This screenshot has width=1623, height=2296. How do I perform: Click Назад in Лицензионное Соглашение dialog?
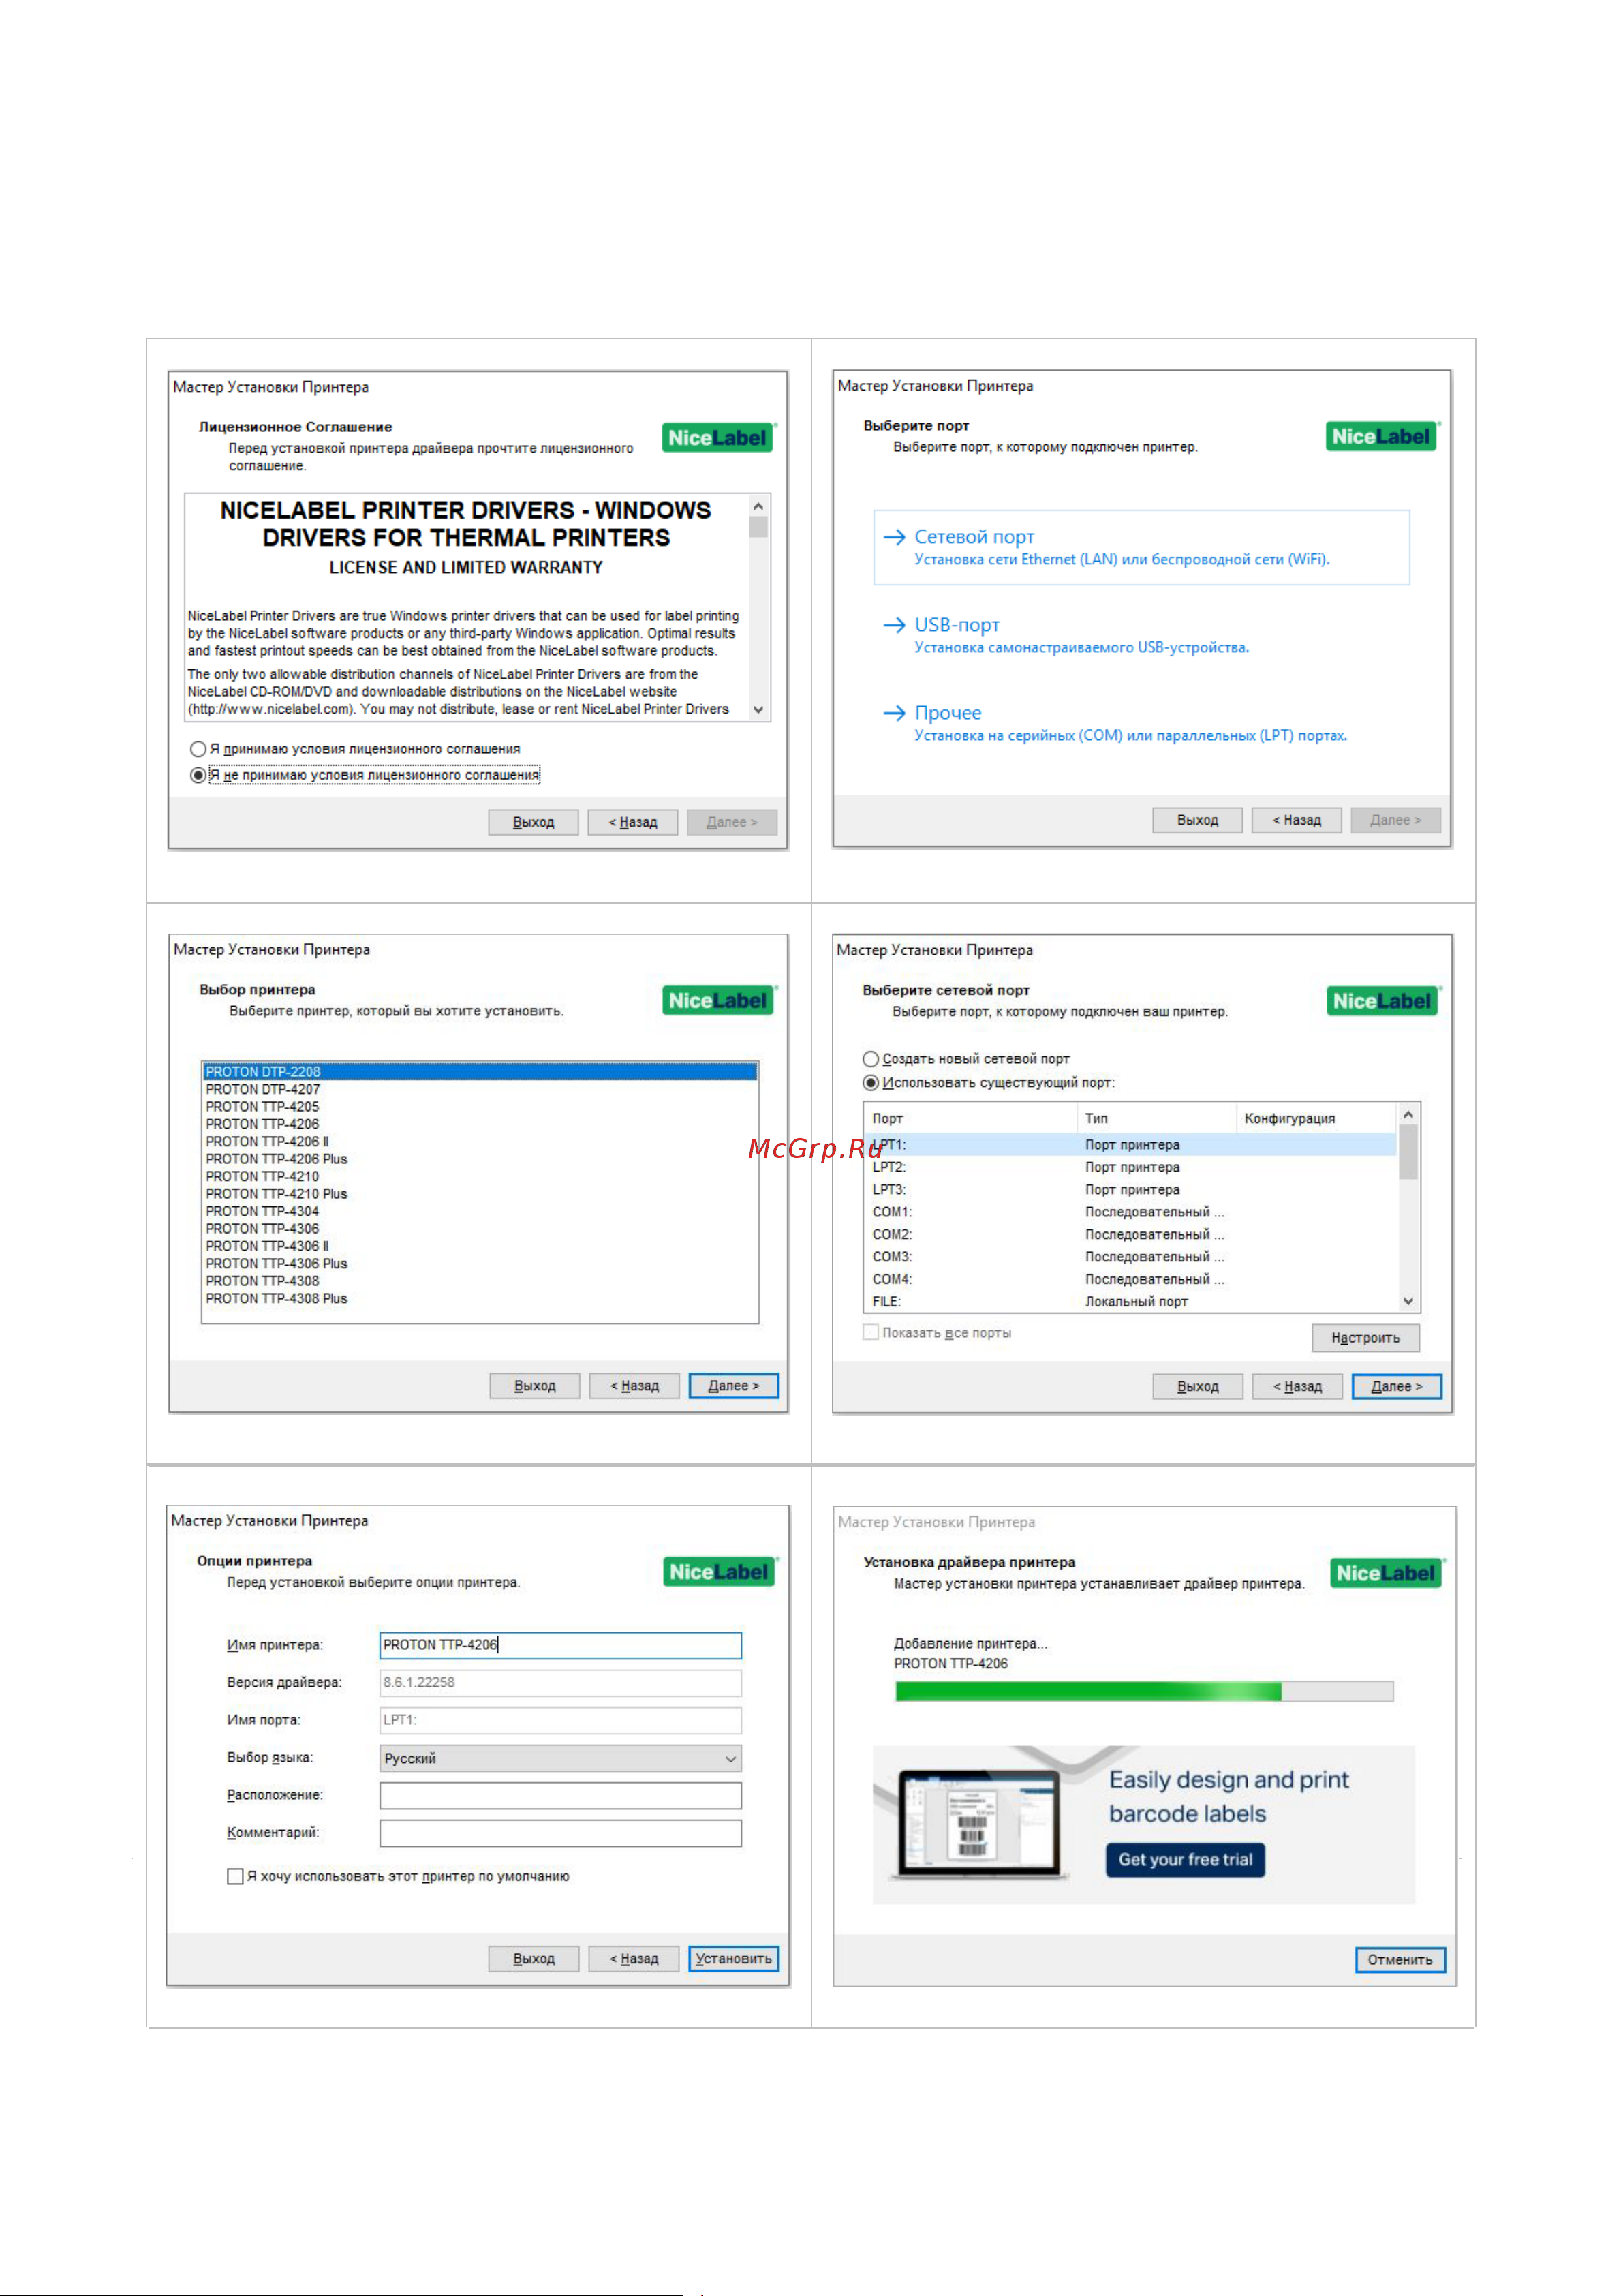tap(632, 822)
